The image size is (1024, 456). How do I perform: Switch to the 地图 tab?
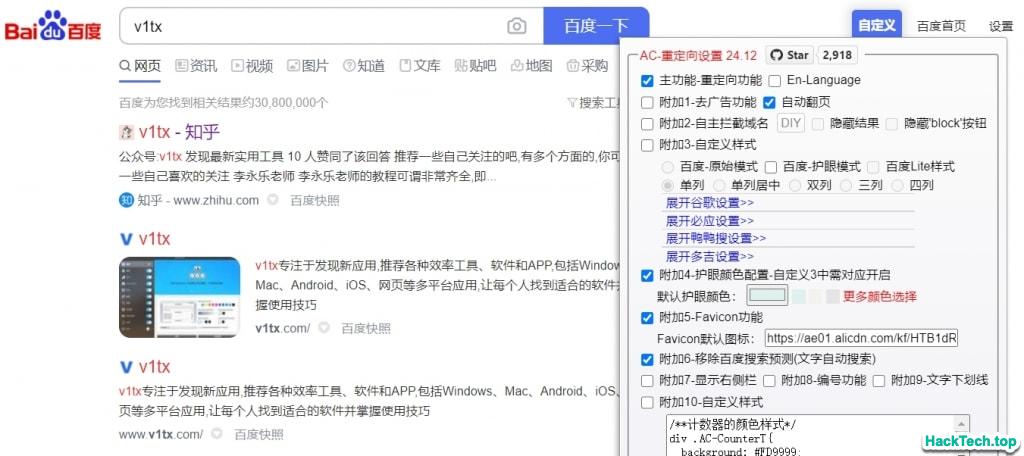(532, 65)
